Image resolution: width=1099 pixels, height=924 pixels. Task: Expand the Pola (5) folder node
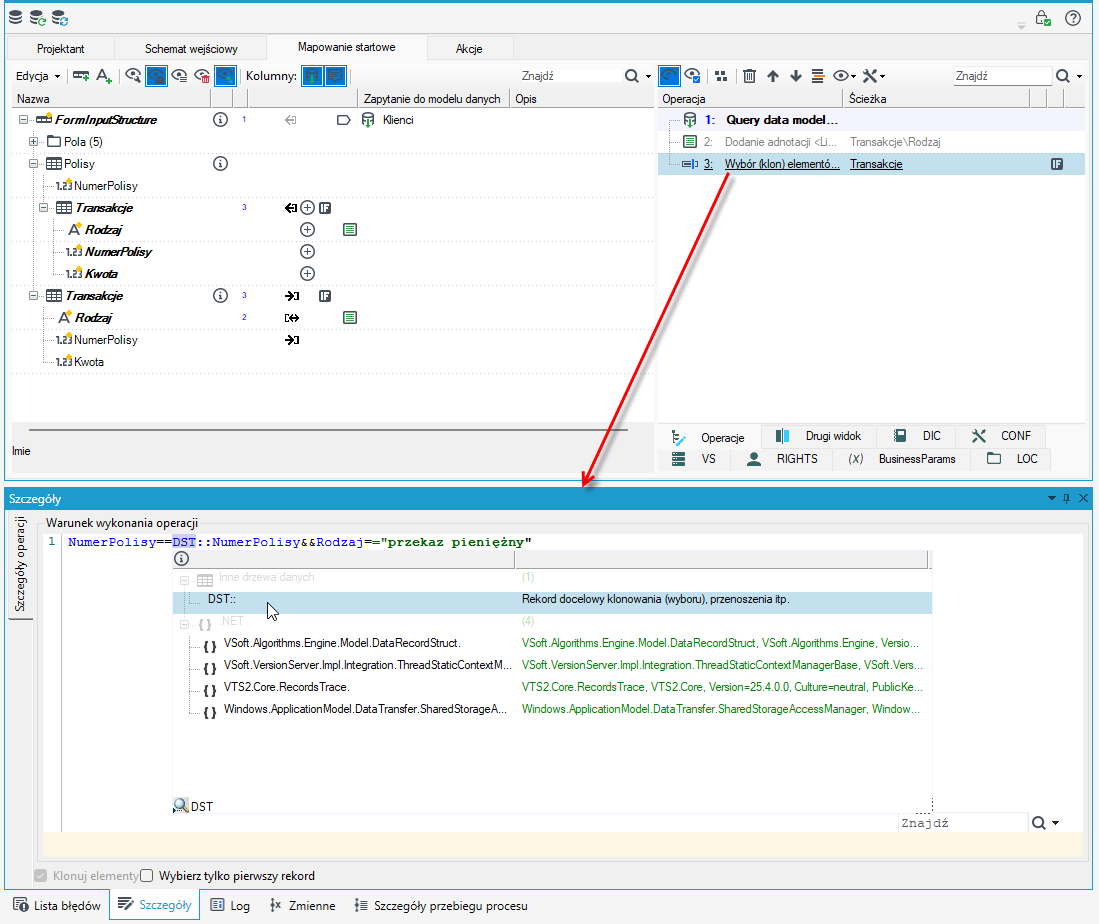point(33,142)
